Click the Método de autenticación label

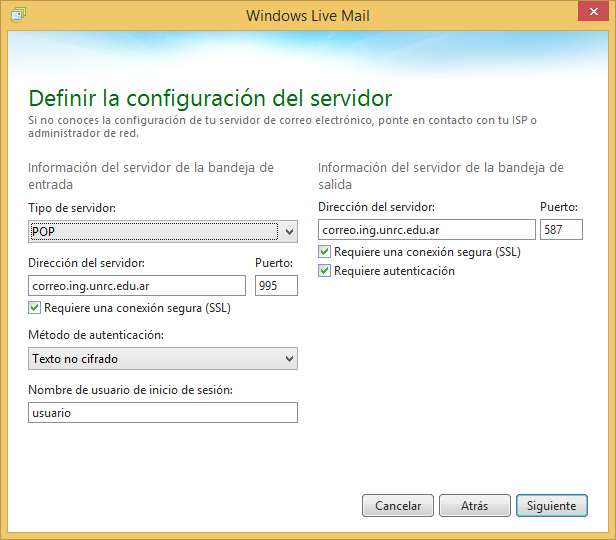[96, 335]
